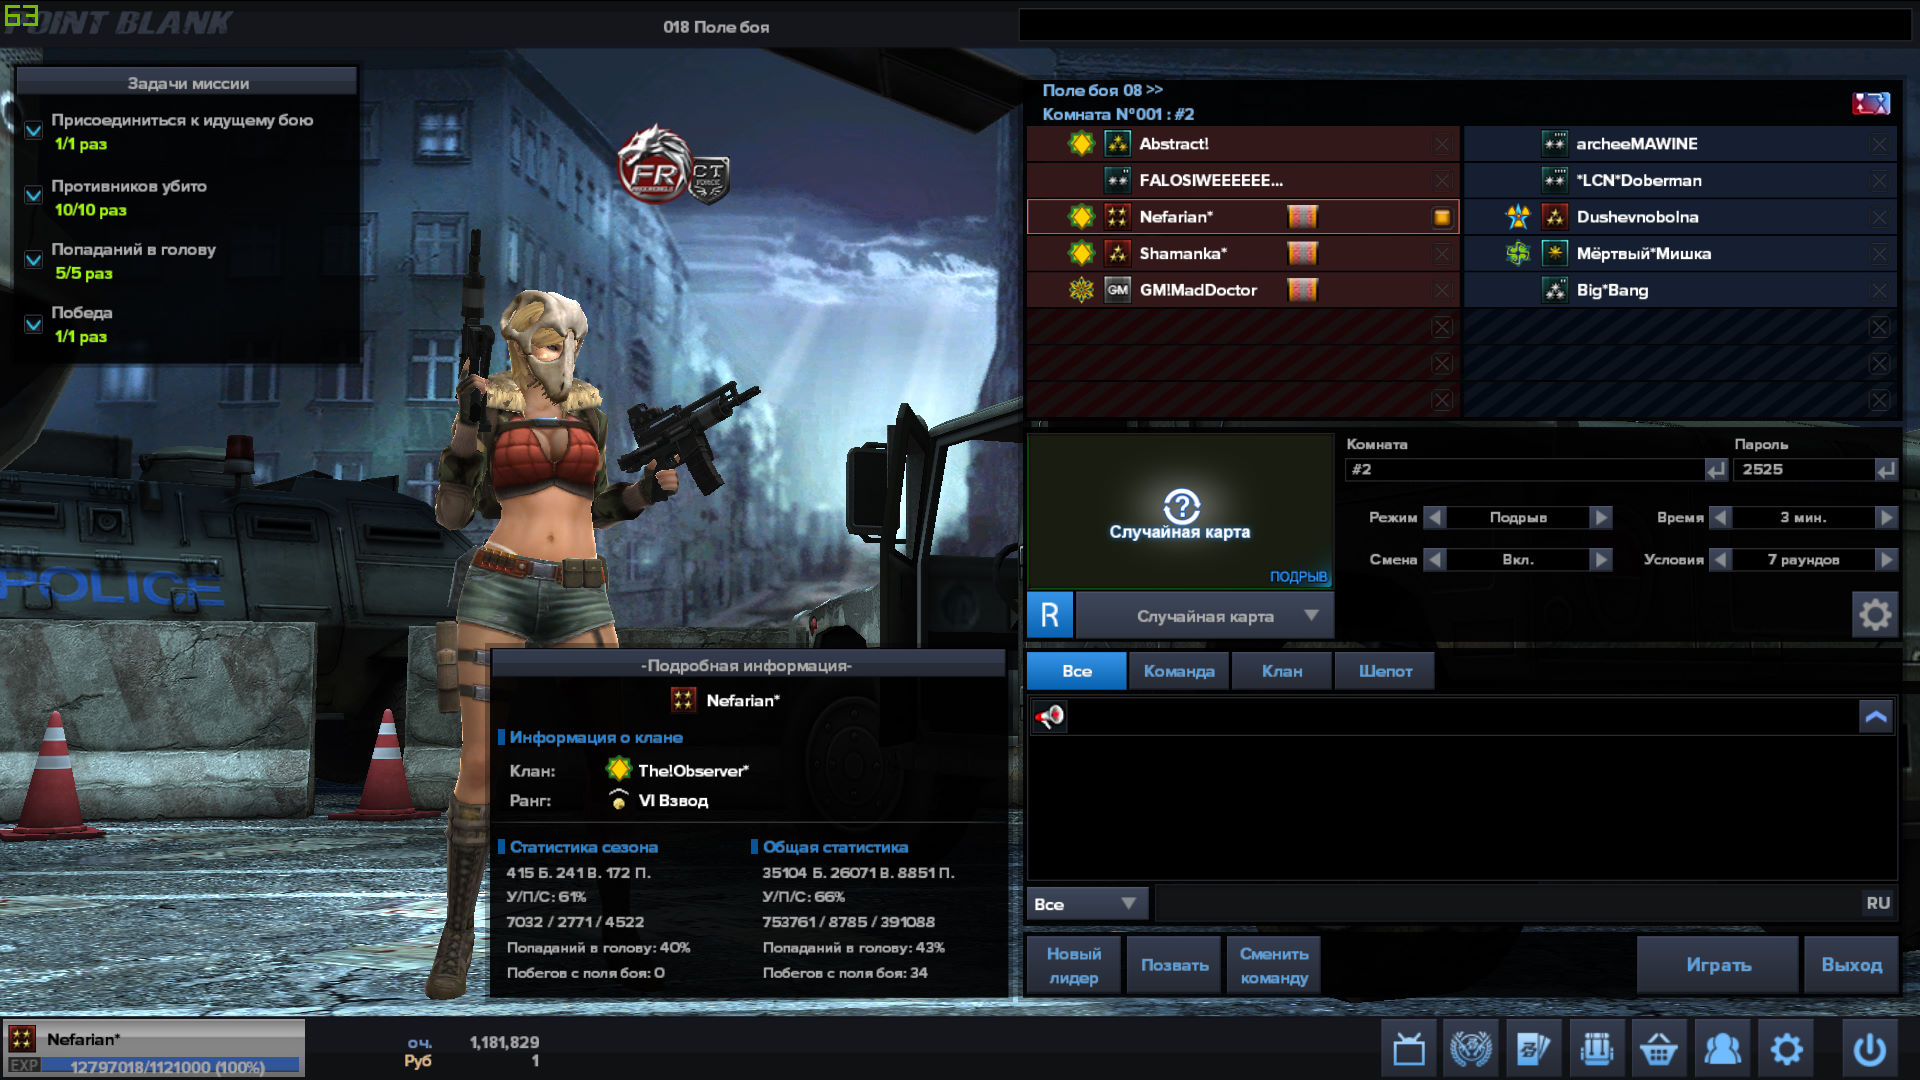Open the shop basket icon

(1659, 1049)
